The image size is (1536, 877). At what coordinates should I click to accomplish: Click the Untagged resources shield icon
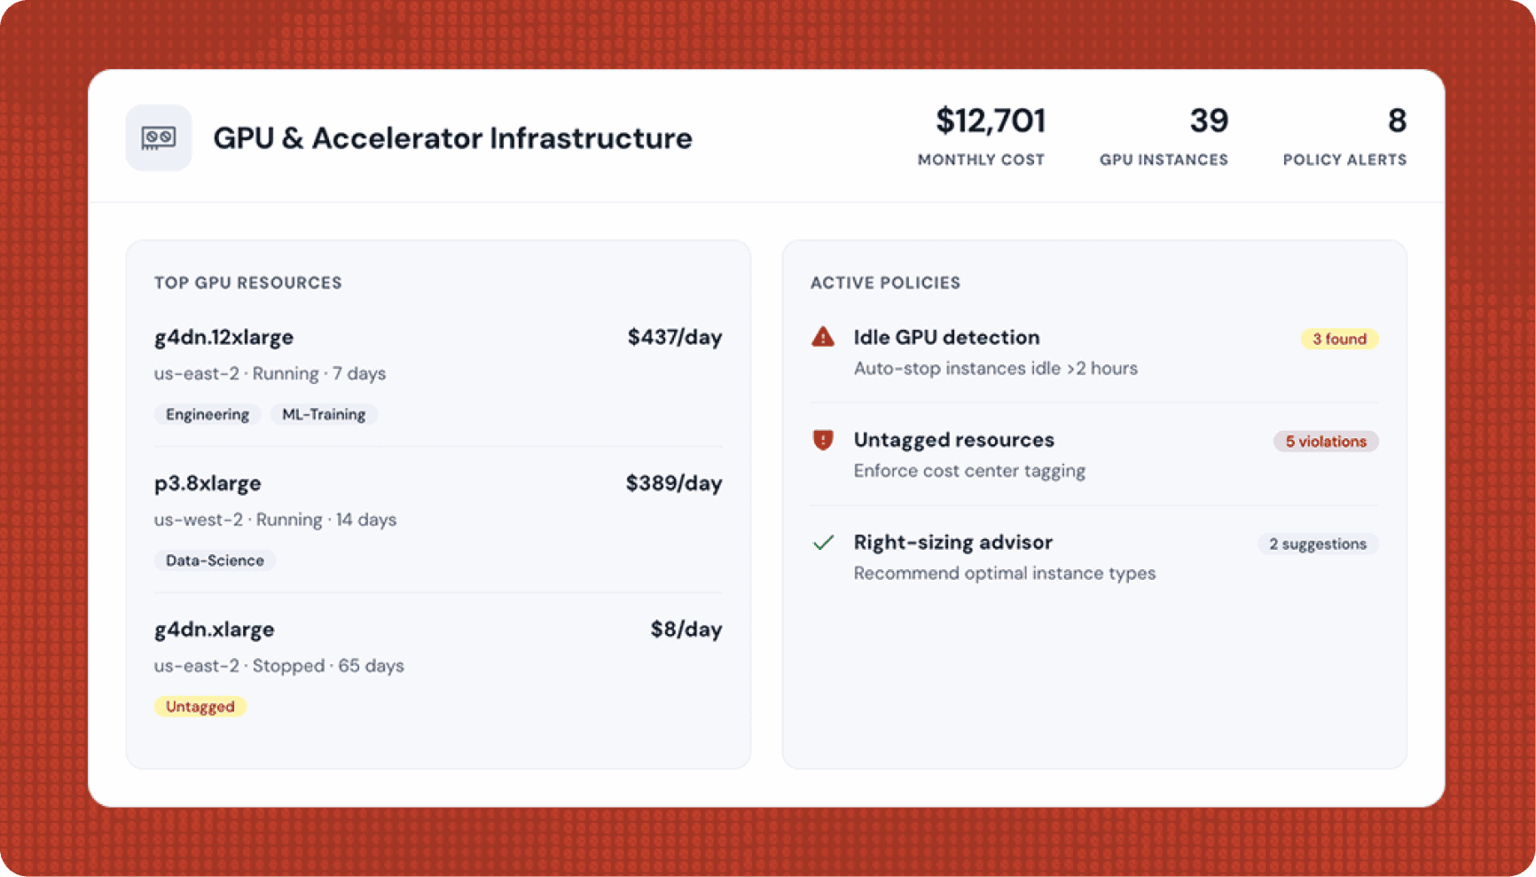tap(823, 440)
